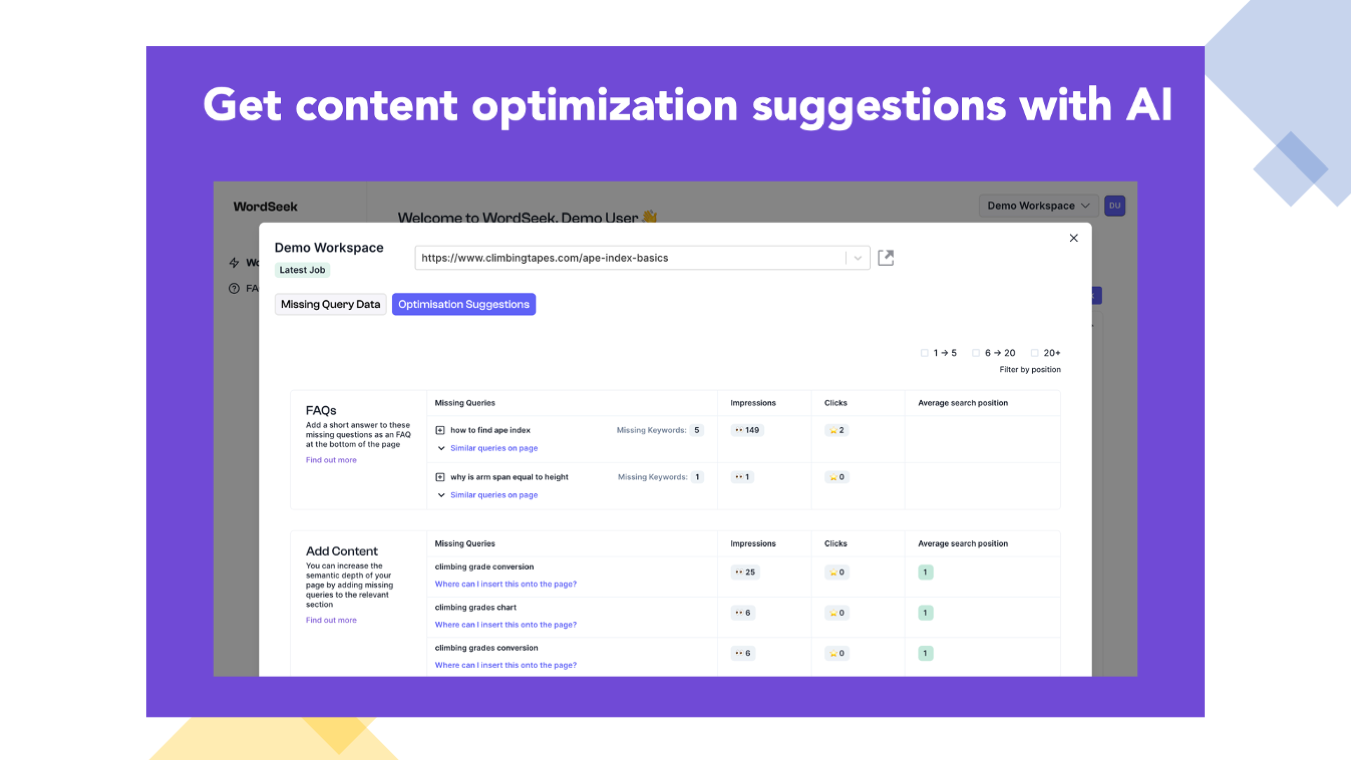Open the page URL in new window icon
The width and height of the screenshot is (1351, 760).
[885, 258]
